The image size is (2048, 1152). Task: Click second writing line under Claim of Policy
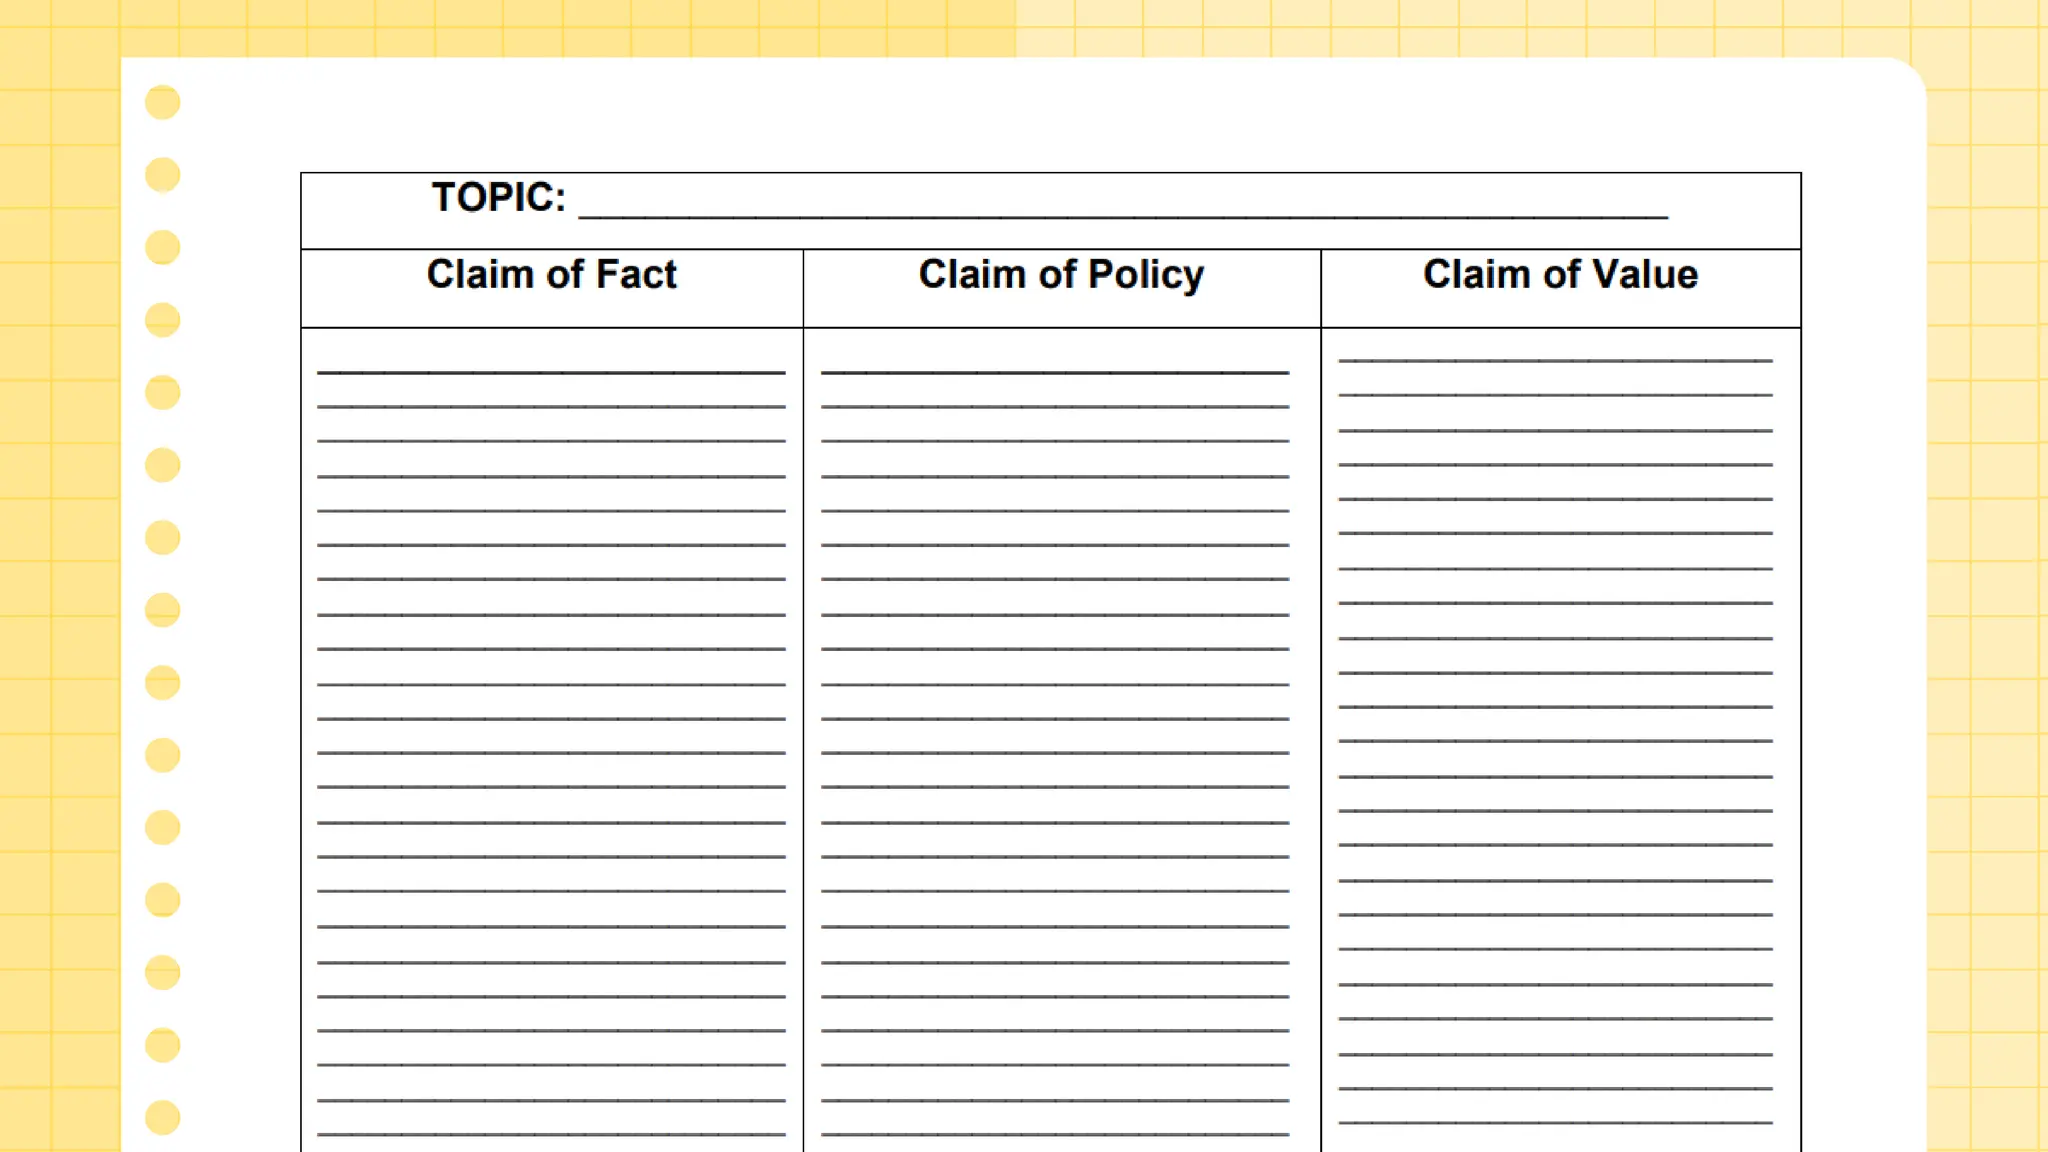1055,406
